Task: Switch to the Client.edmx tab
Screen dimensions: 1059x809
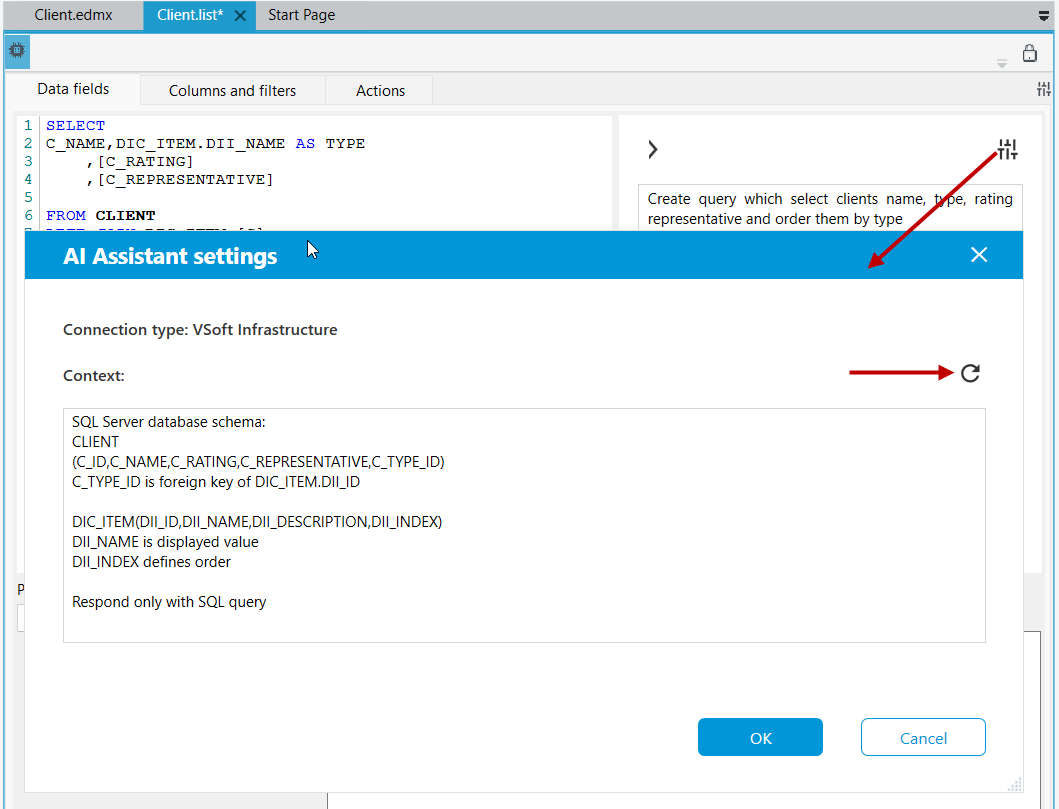Action: coord(74,15)
